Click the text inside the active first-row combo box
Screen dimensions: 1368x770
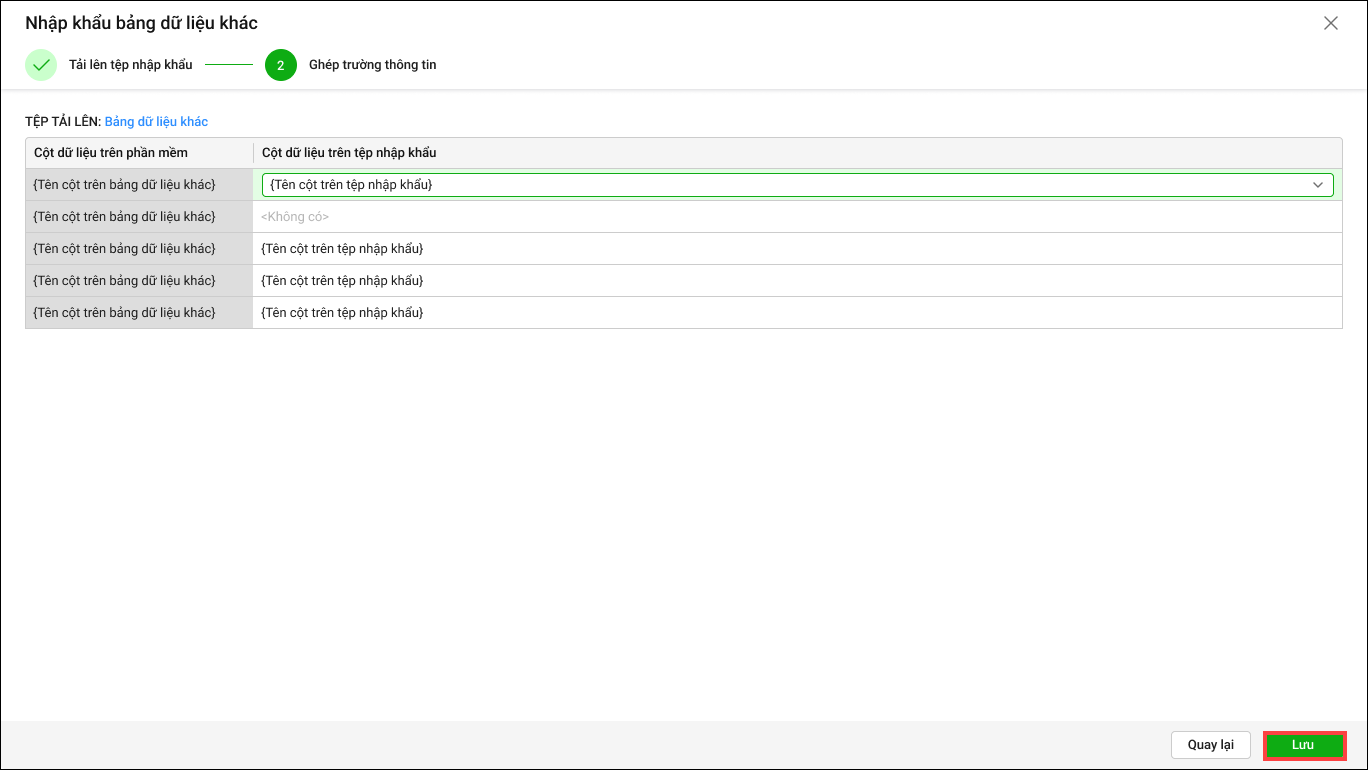(x=351, y=185)
